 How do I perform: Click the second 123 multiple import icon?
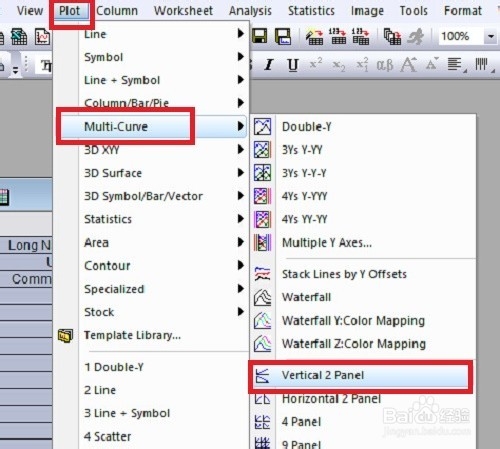coord(361,37)
